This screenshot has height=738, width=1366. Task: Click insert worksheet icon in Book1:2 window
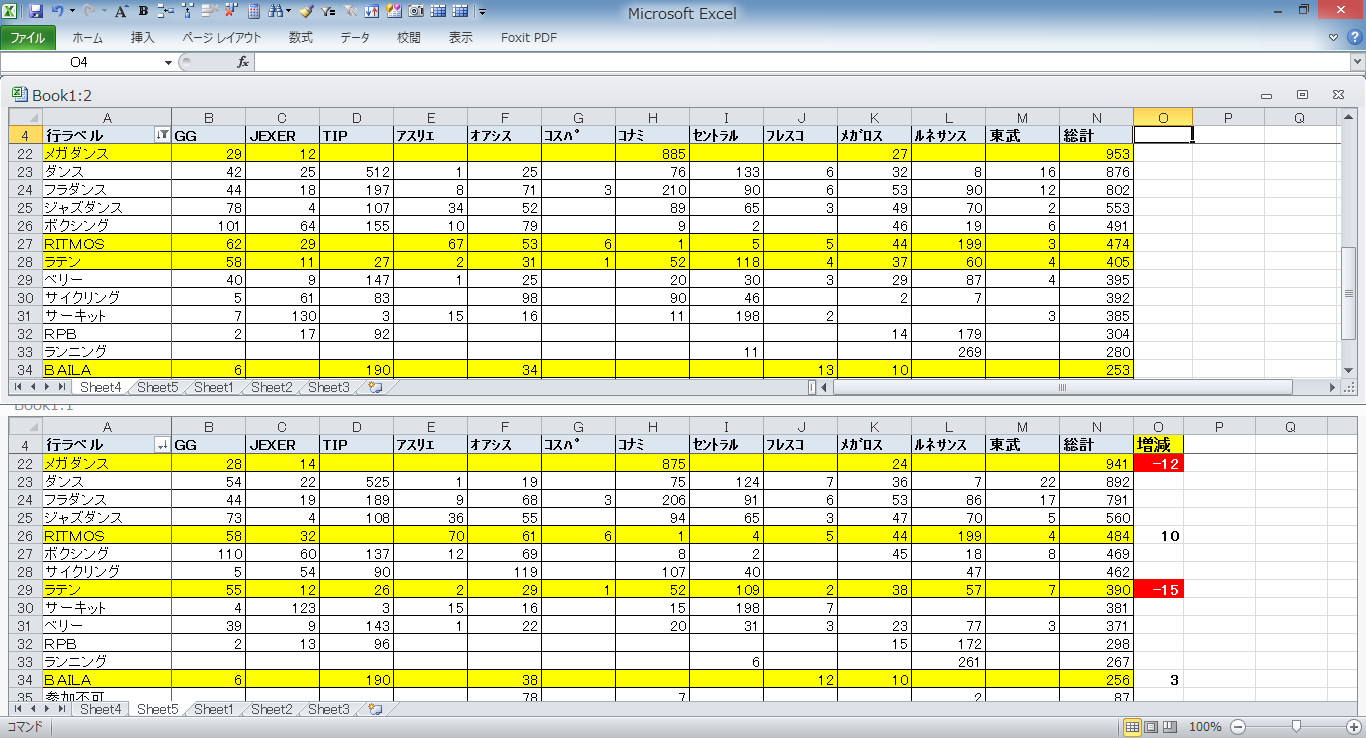[376, 387]
